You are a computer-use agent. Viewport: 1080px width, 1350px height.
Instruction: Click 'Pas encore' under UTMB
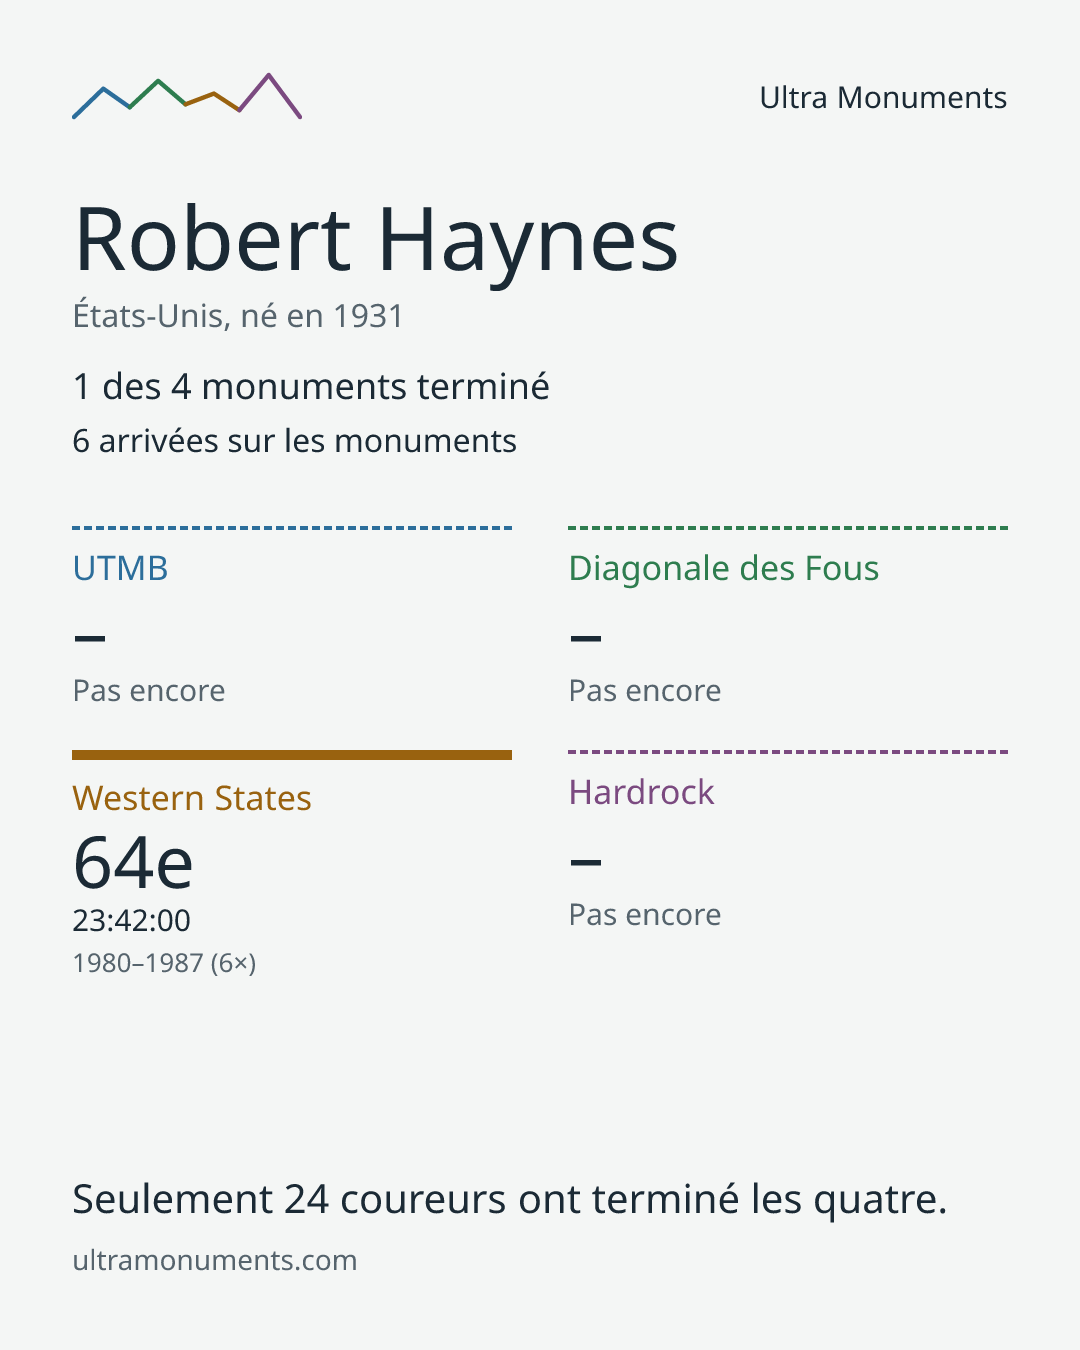[149, 691]
